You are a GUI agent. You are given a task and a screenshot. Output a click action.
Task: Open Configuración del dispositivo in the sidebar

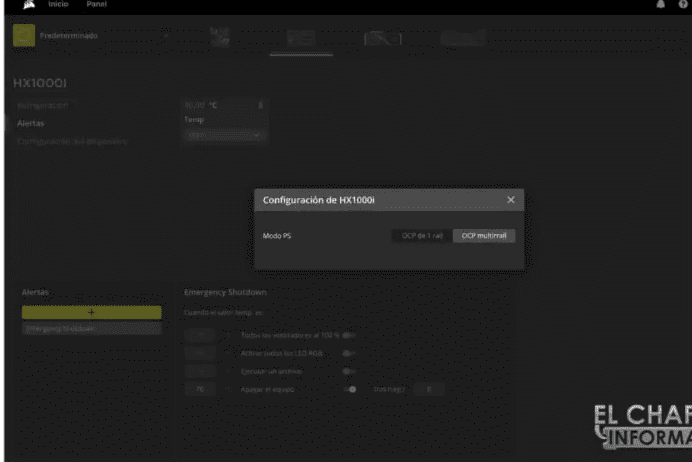pyautogui.click(x=72, y=142)
